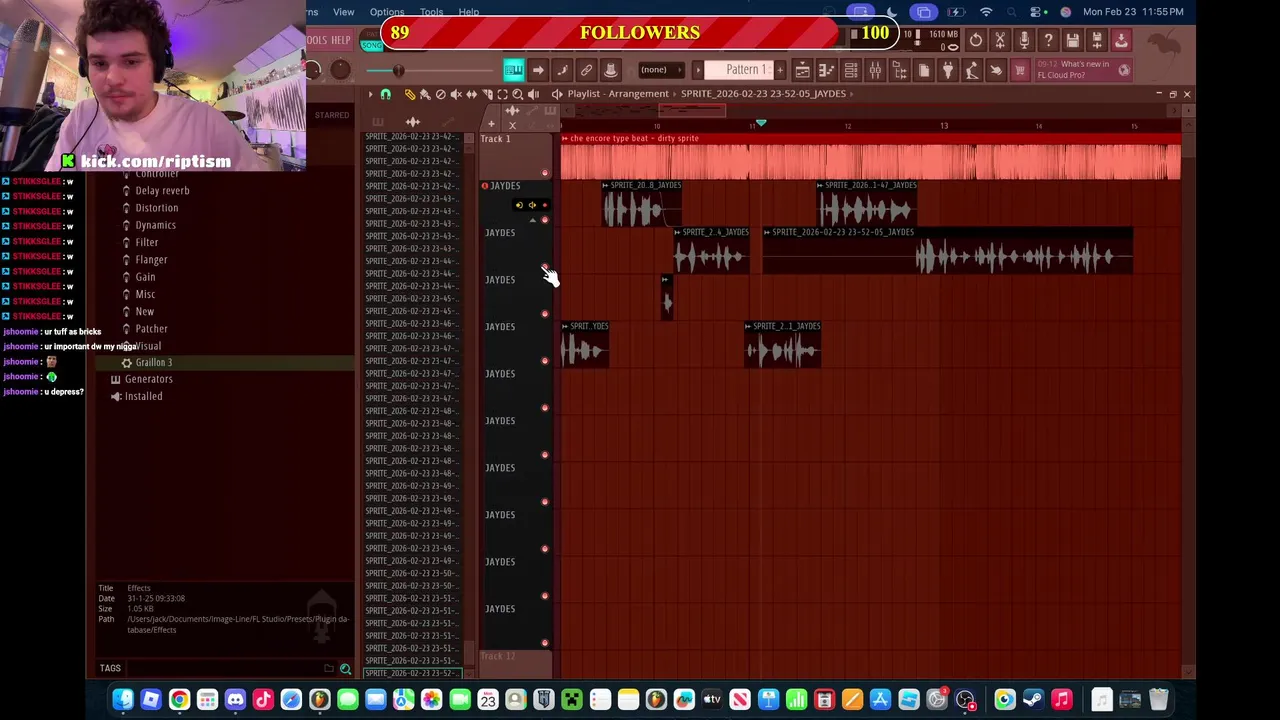Click search magnifier in TAGS bar
The width and height of the screenshot is (1280, 720).
(x=345, y=668)
